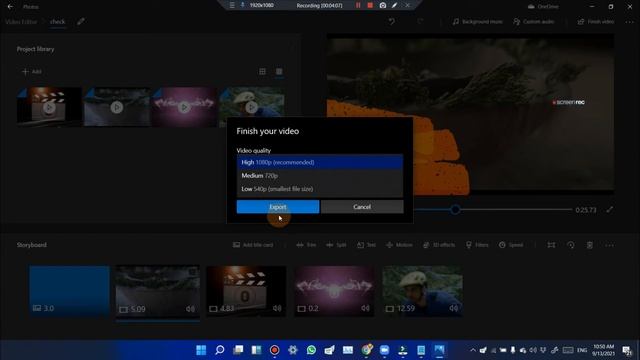Open taskbar Search
Image resolution: width=640 pixels, height=360 pixels.
tap(220, 350)
